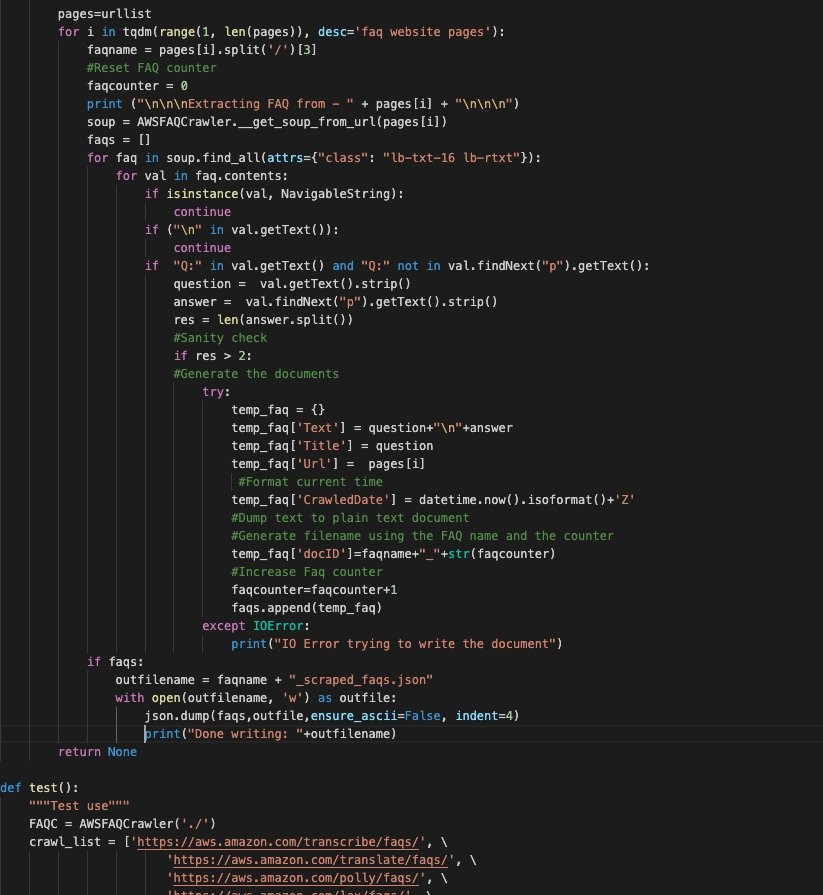Screen dimensions: 823x895
Task: Click the "#Sanity check" comment
Action: click(220, 338)
